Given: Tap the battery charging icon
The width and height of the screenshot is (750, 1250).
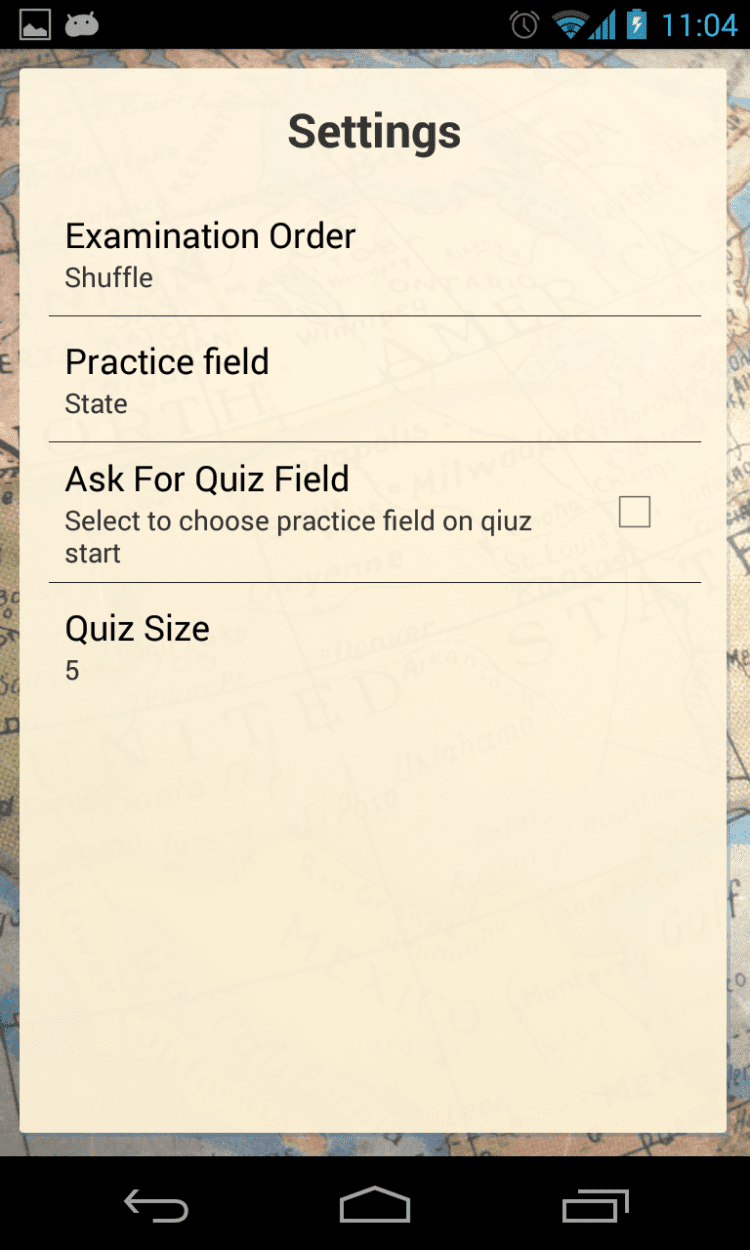Looking at the screenshot, I should pos(637,25).
